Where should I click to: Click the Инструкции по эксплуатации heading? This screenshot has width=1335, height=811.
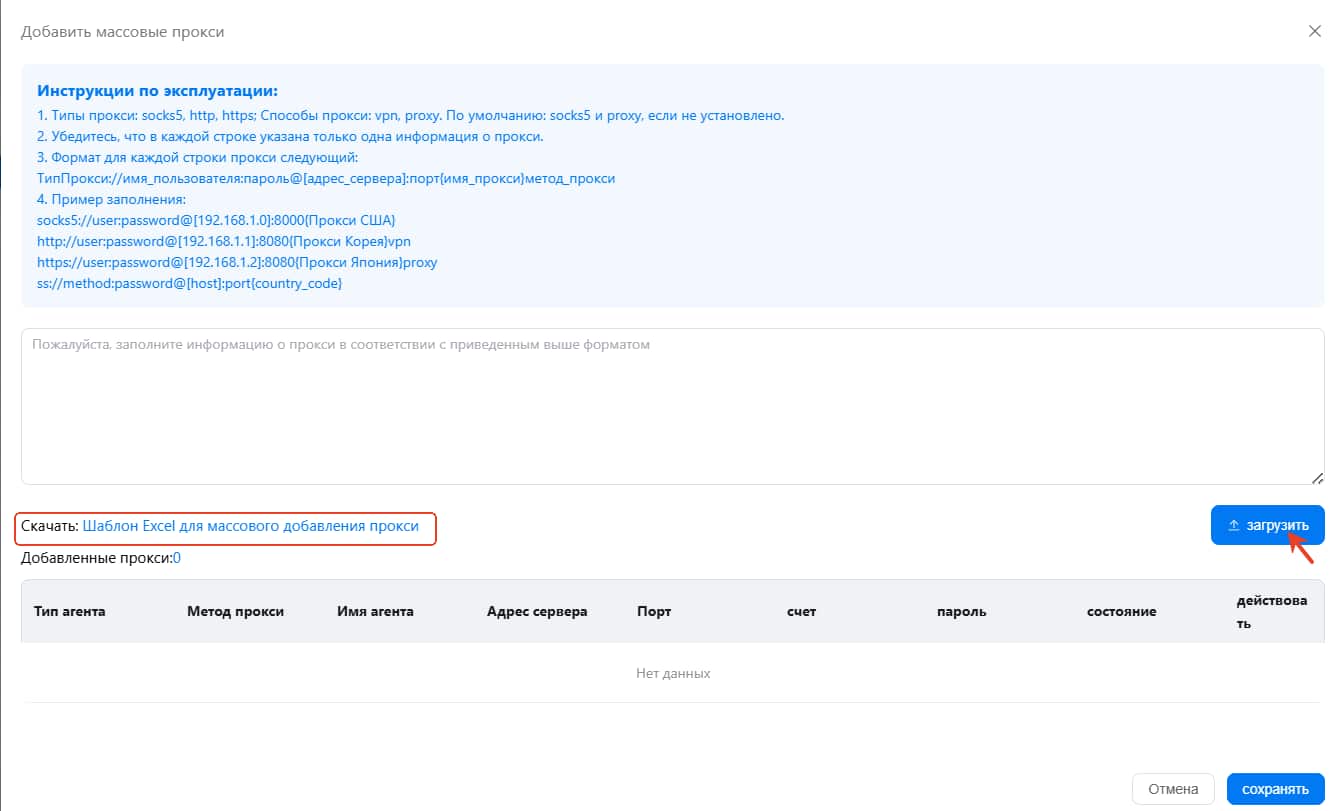pyautogui.click(x=157, y=91)
